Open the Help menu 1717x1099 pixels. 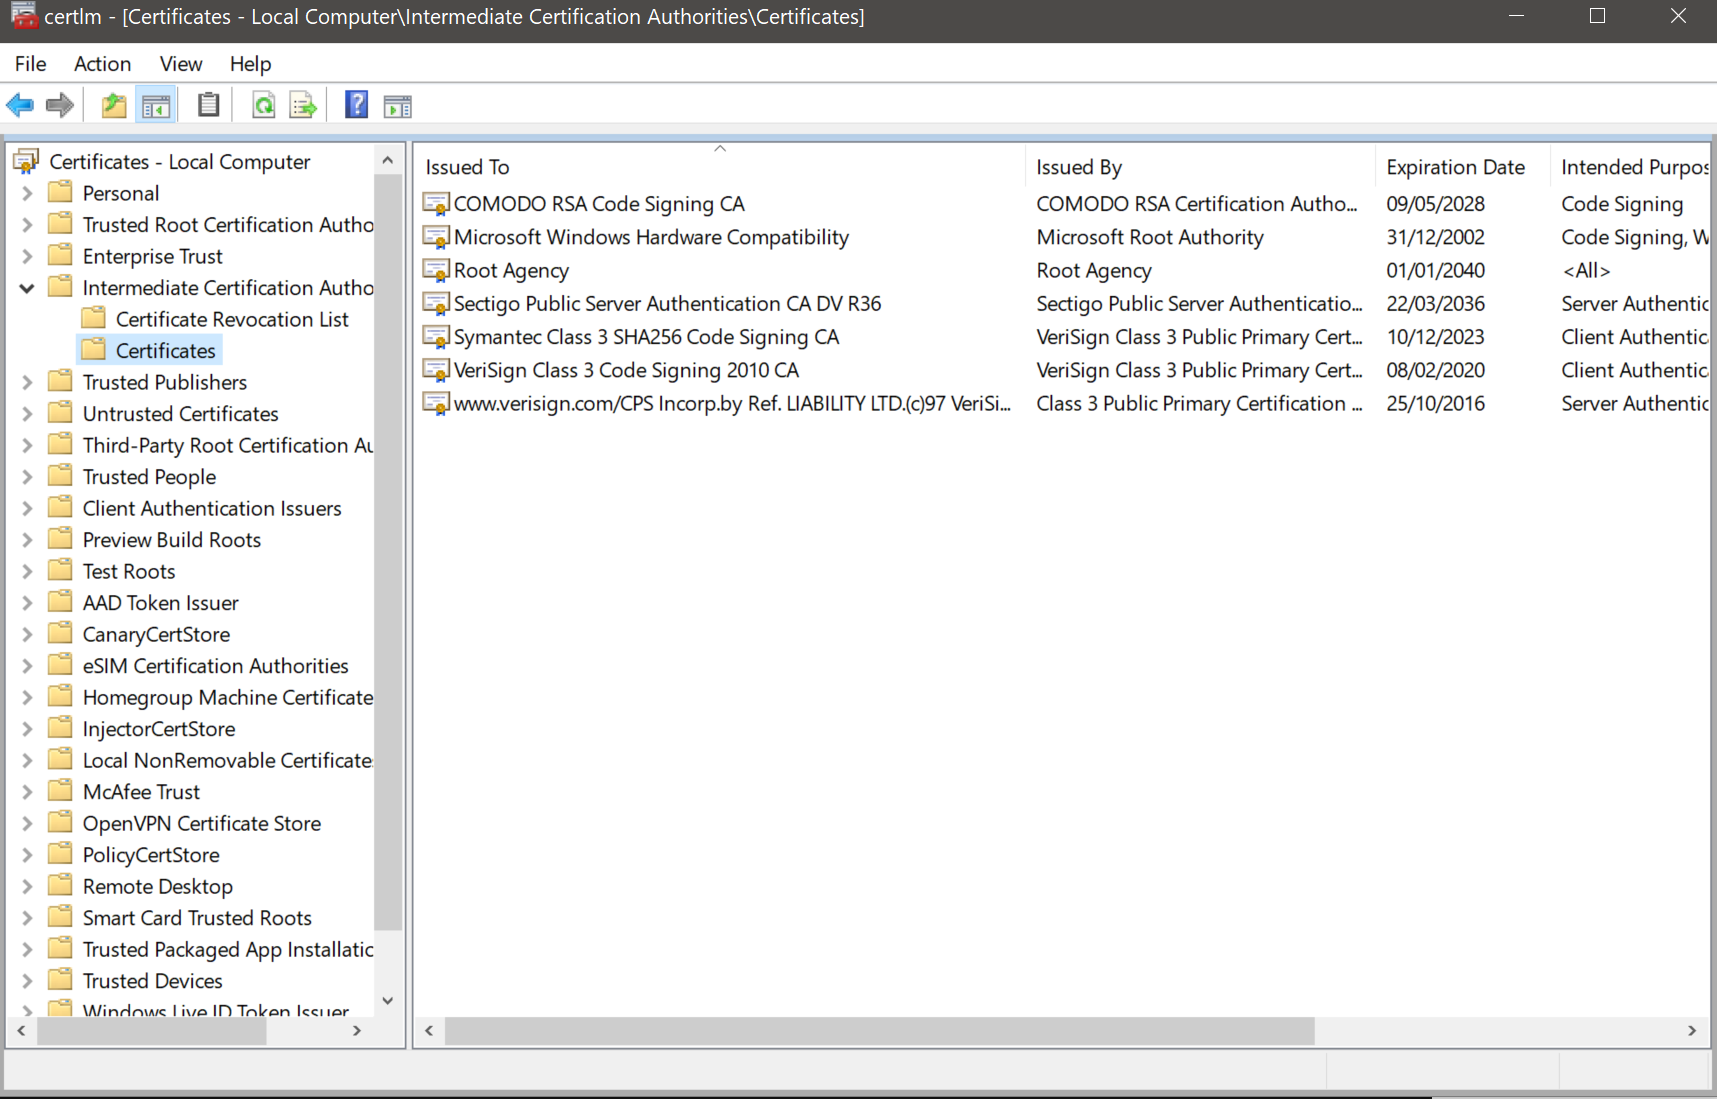click(x=250, y=64)
